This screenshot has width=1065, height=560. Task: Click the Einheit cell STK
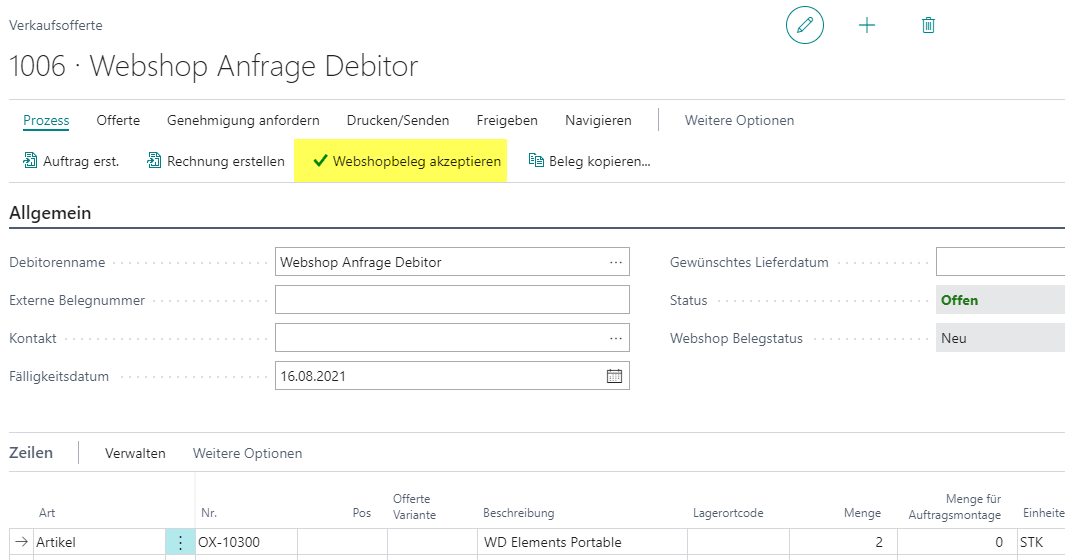1041,542
